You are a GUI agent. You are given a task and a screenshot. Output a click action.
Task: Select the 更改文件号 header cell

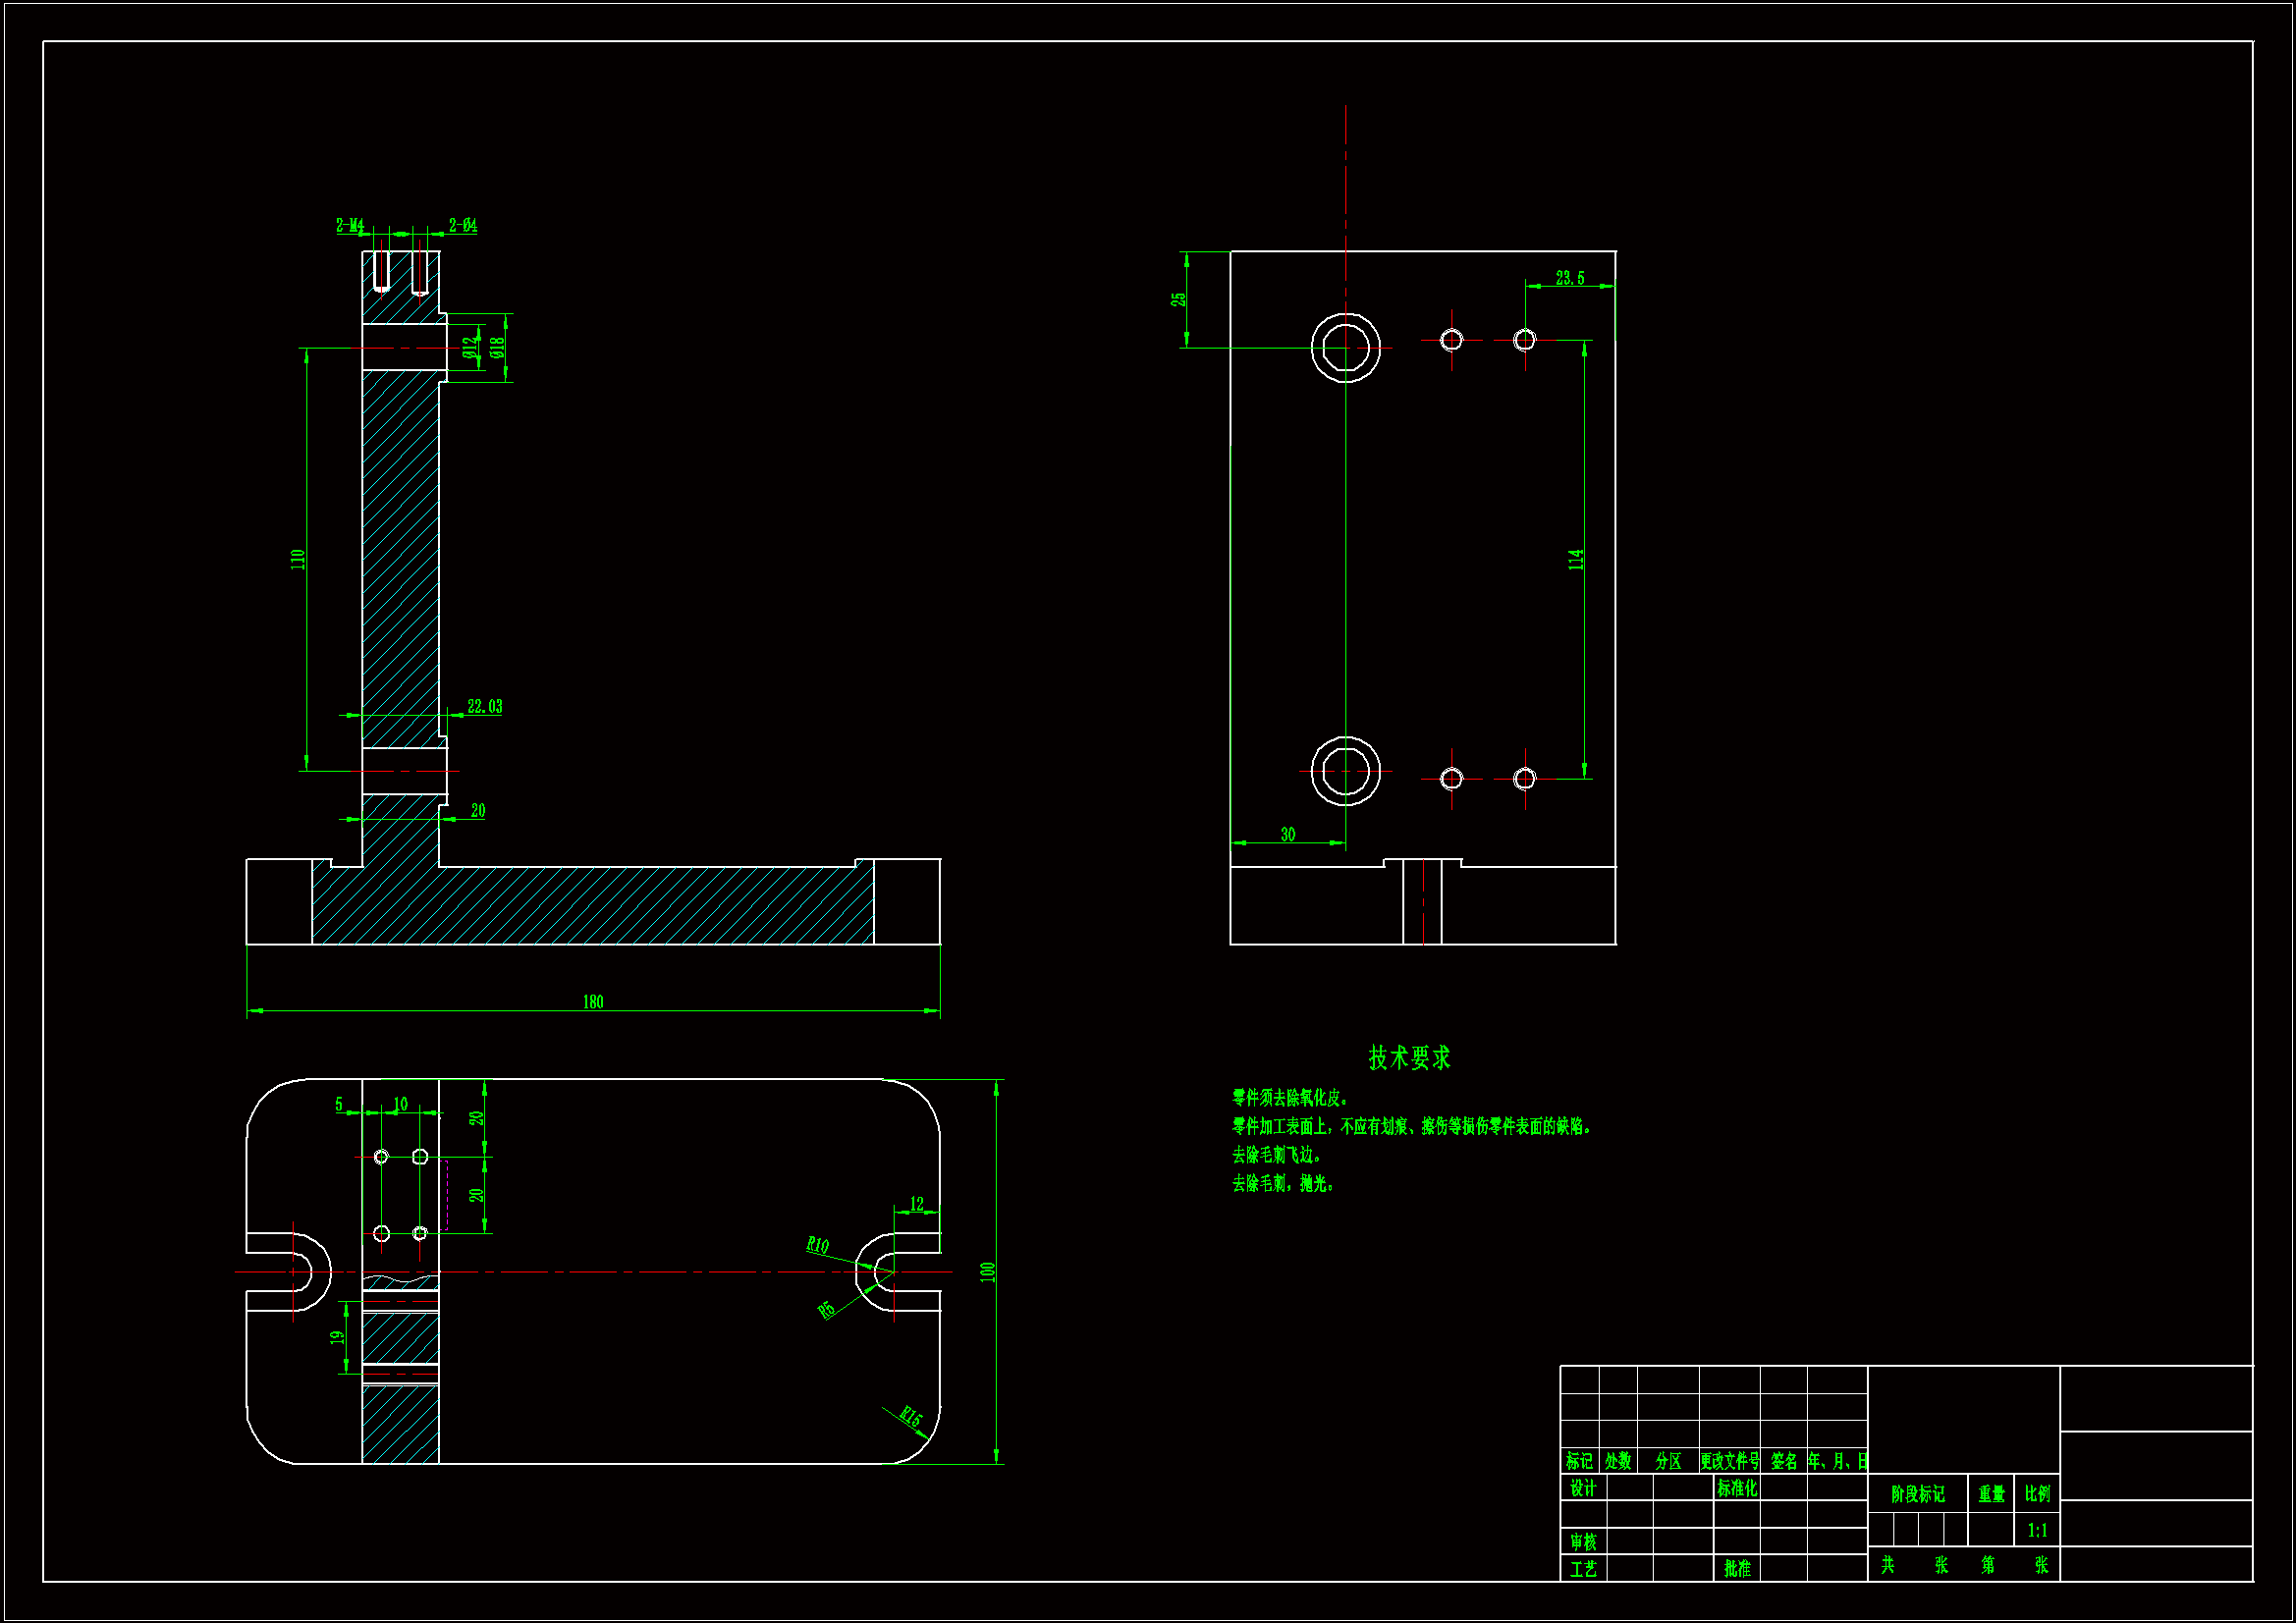point(1730,1461)
